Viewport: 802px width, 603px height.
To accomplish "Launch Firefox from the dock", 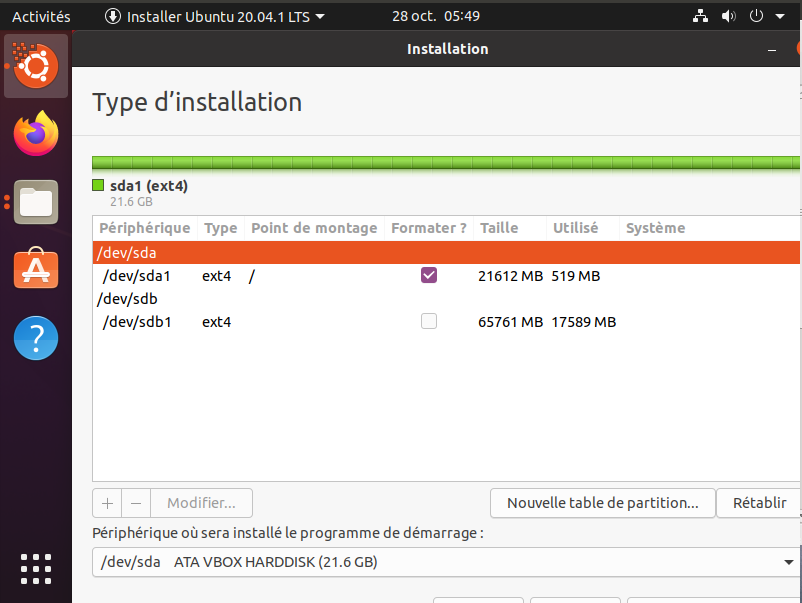I will coord(36,134).
